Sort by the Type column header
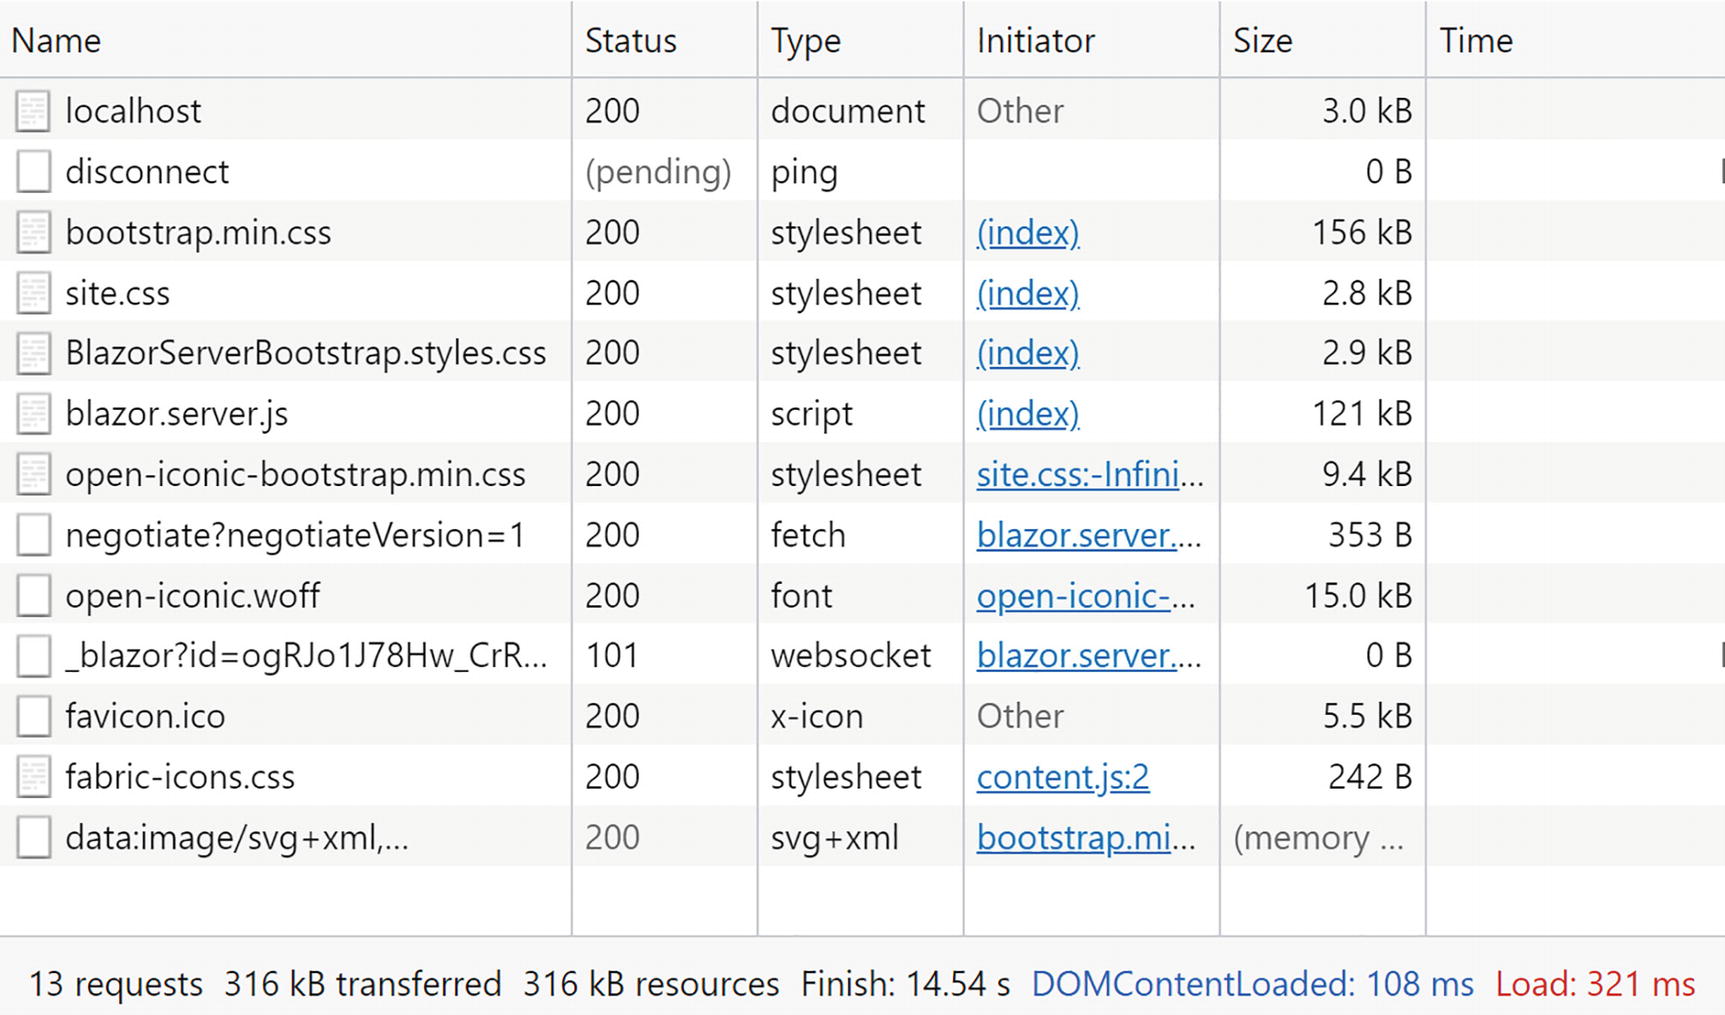 tap(805, 41)
